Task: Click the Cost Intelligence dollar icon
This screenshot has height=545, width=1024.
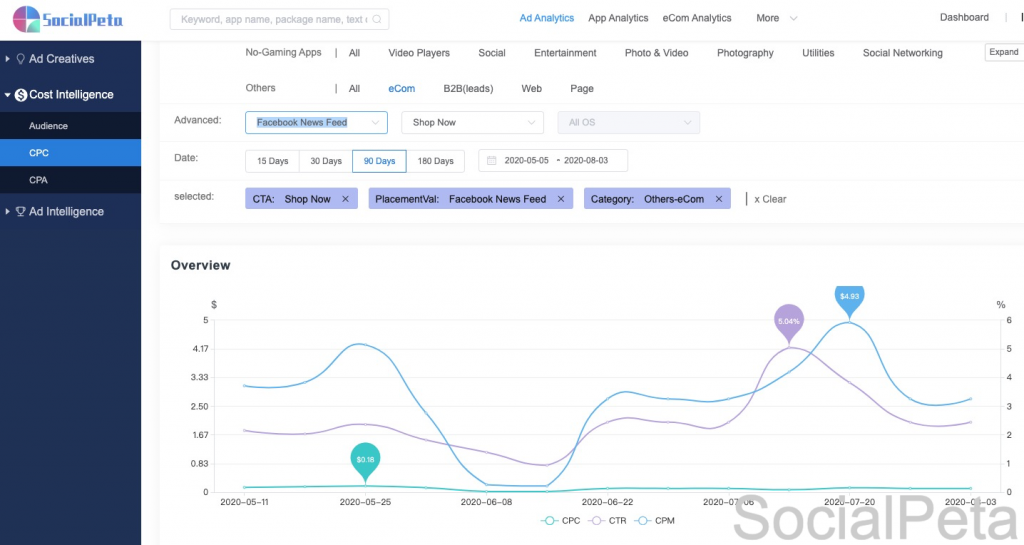Action: tap(21, 95)
